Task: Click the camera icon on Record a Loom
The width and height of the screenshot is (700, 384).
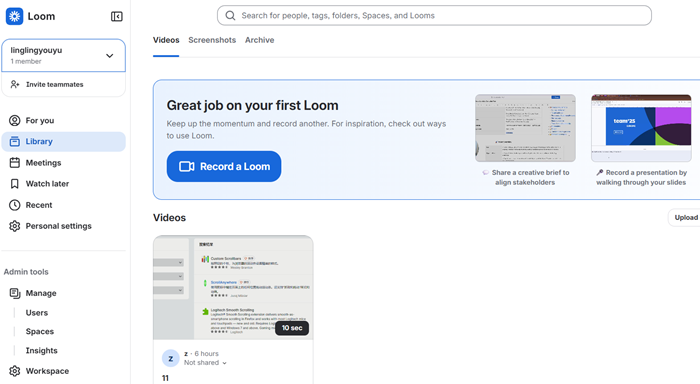Action: (187, 167)
